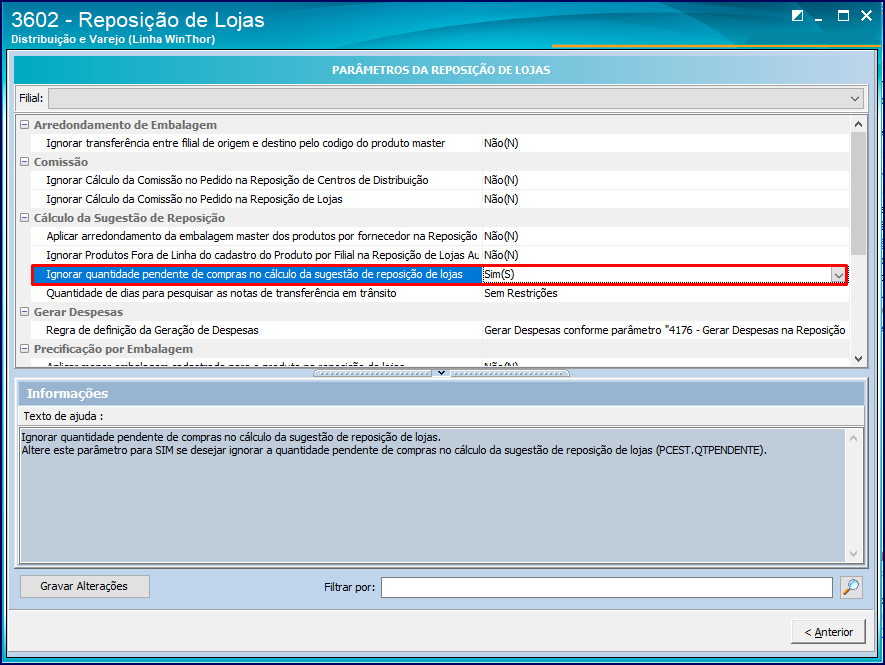This screenshot has width=885, height=665.
Task: Click the Sem Restrições value
Action: coord(521,294)
